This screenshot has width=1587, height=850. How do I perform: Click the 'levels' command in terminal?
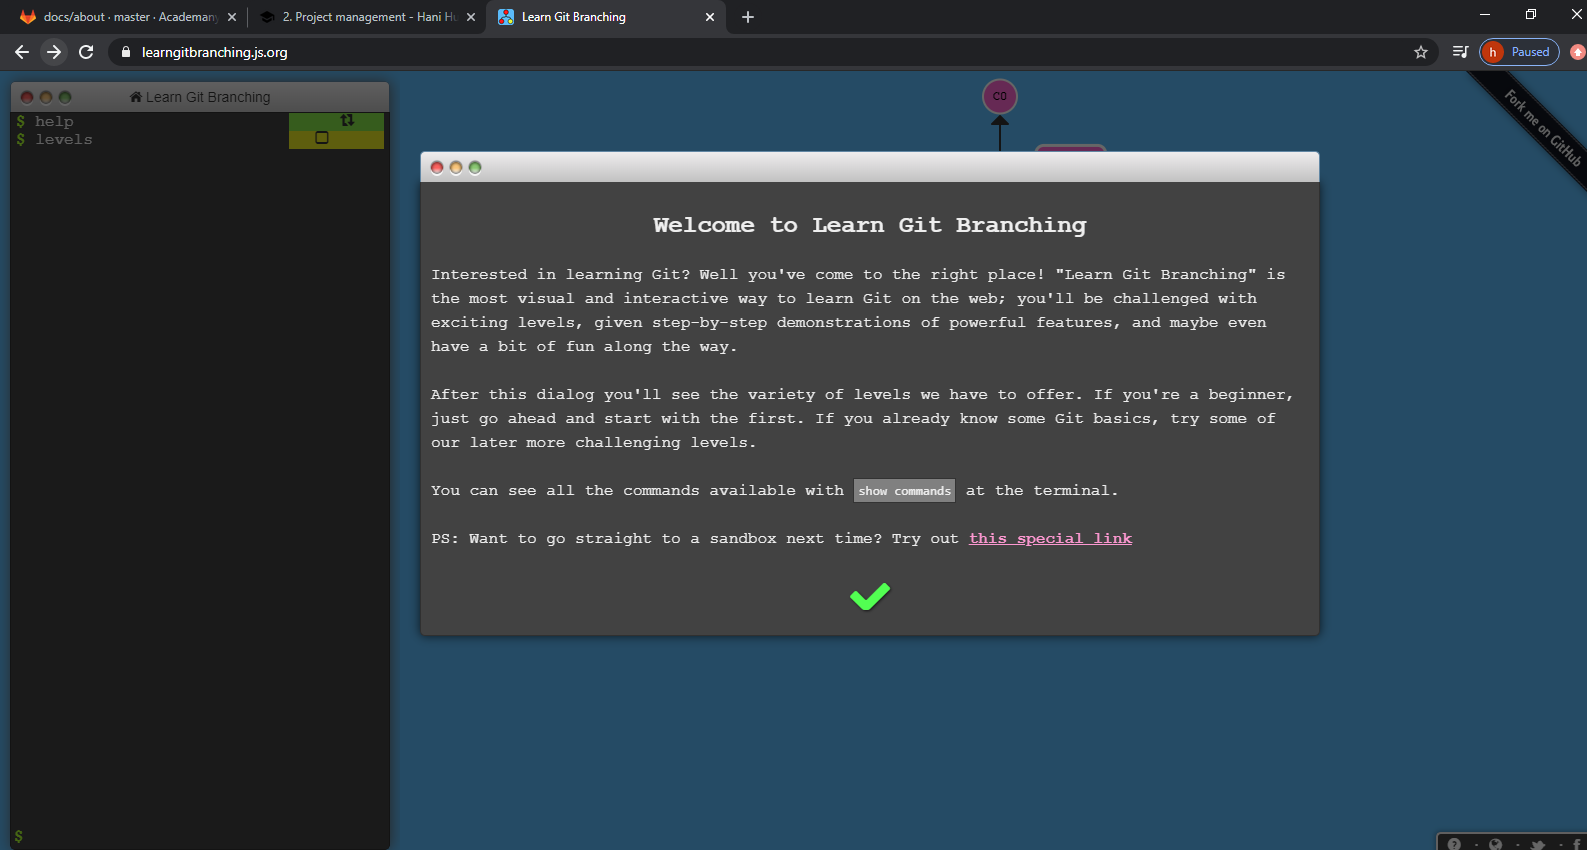[64, 140]
